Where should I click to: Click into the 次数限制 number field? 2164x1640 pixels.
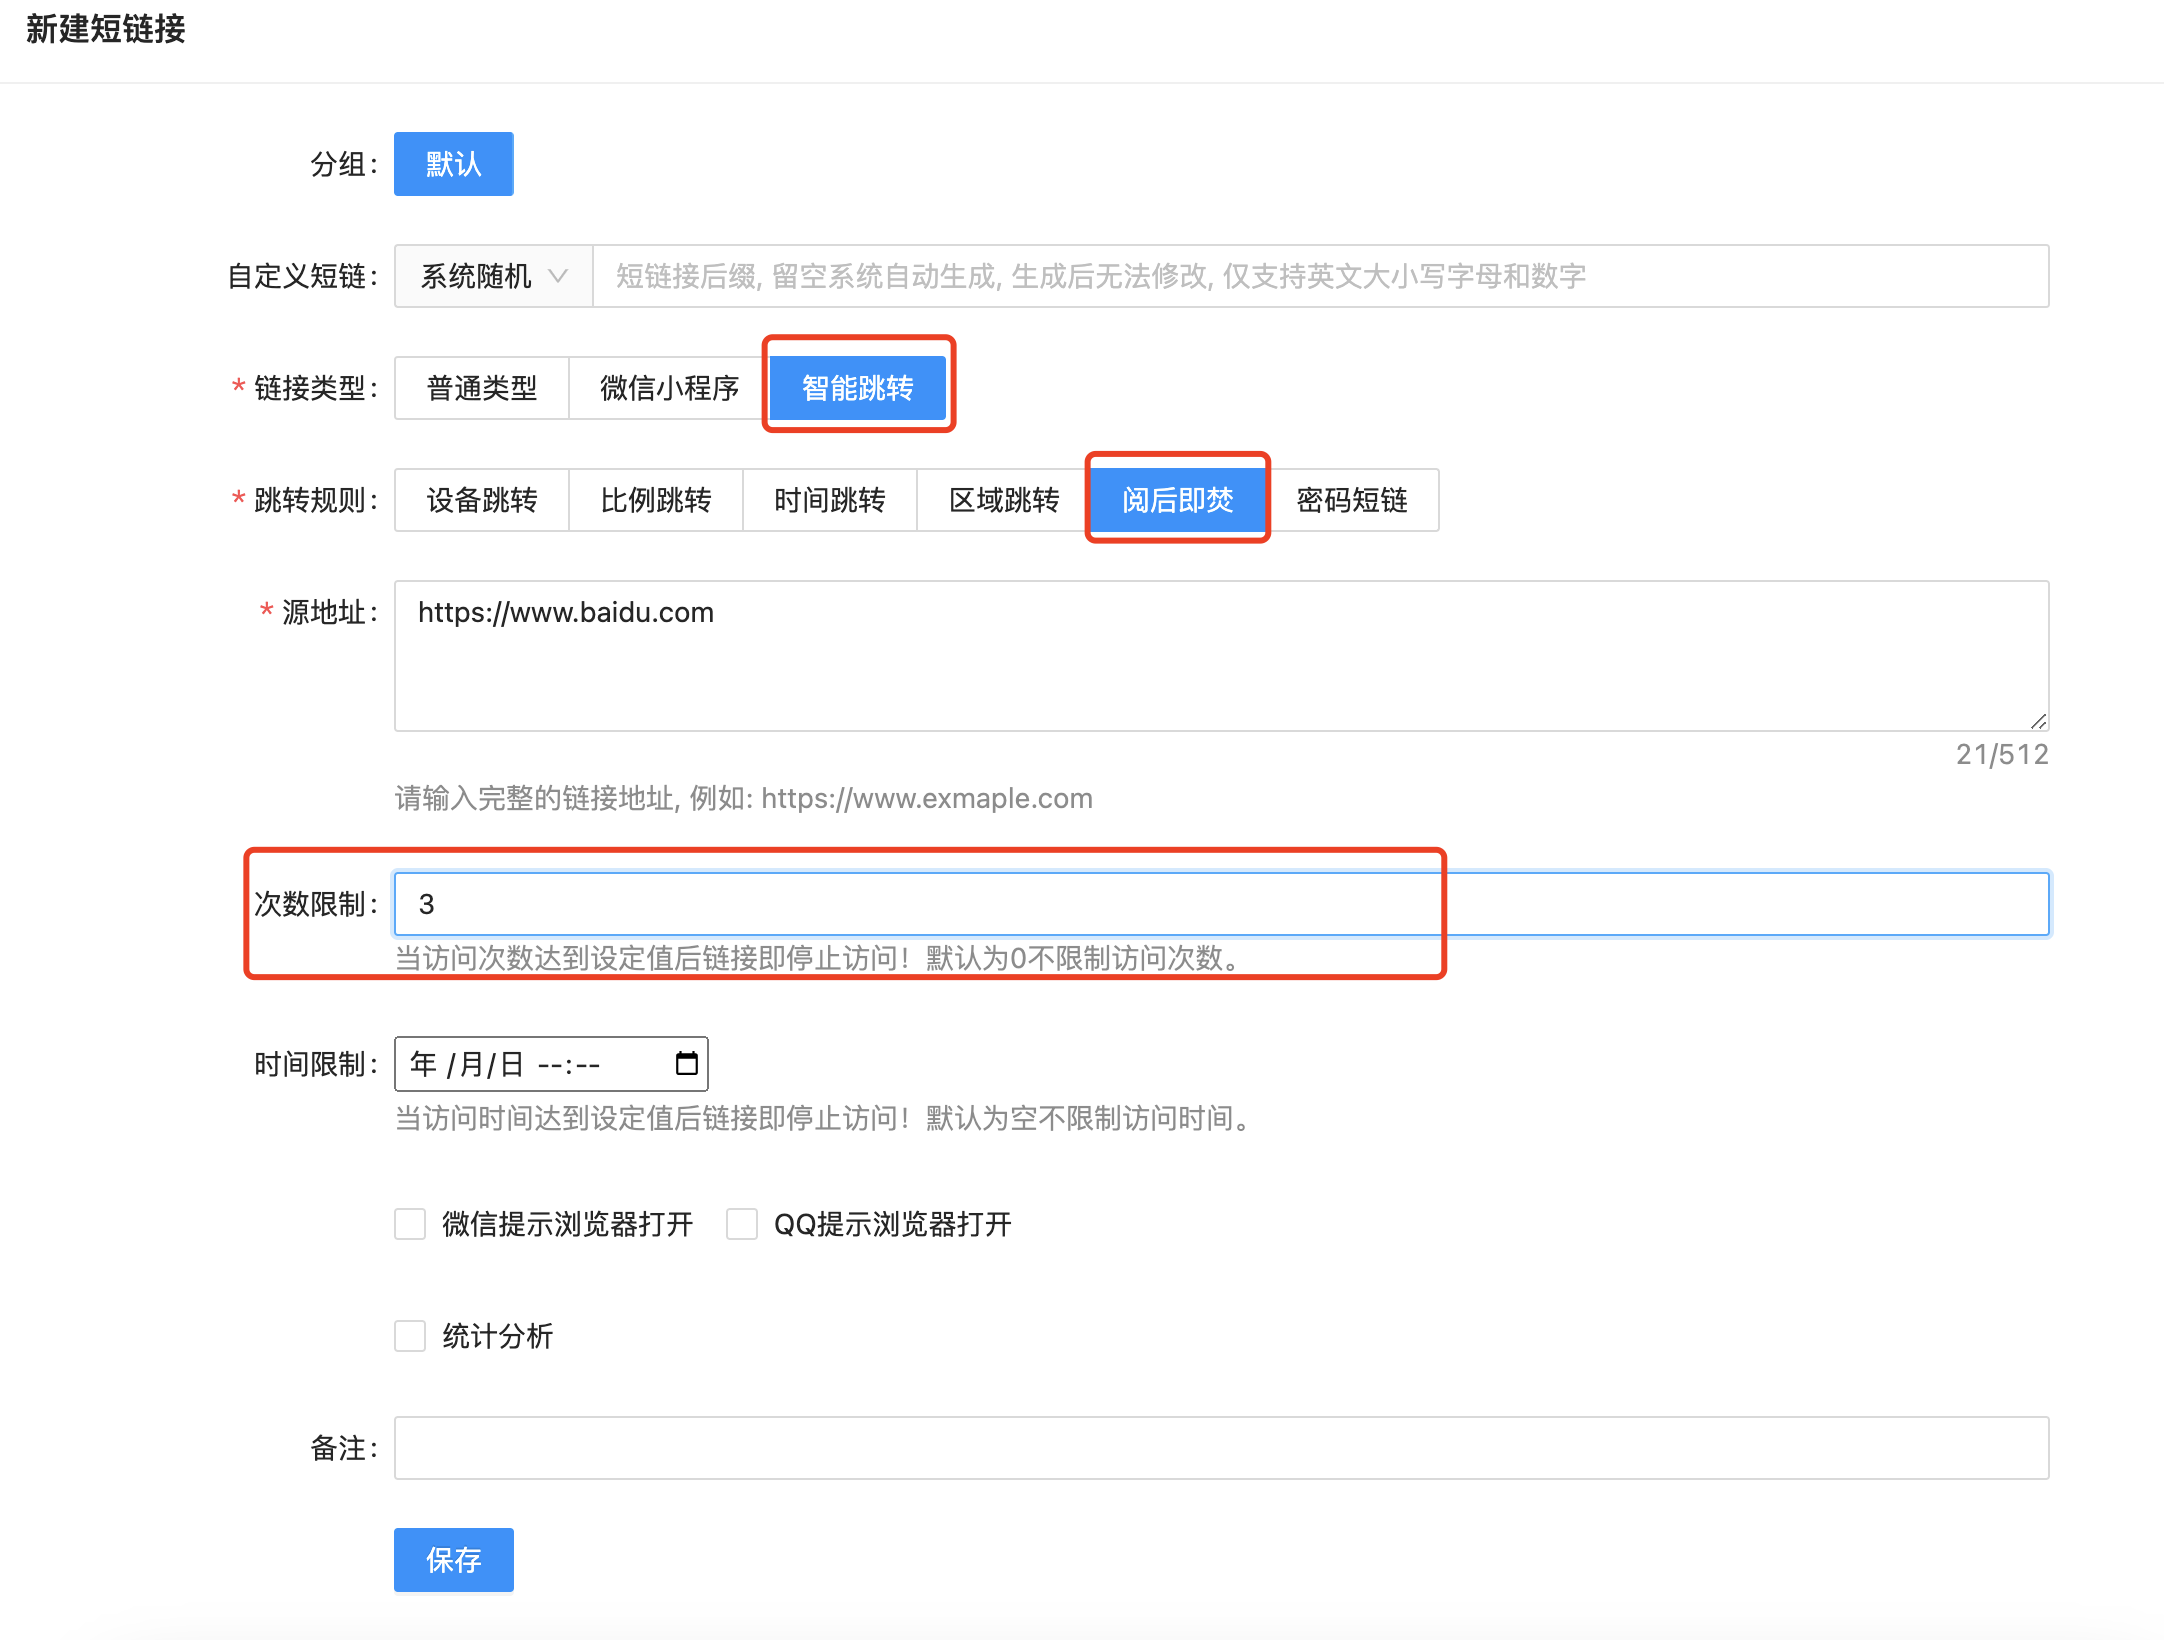(x=1220, y=904)
